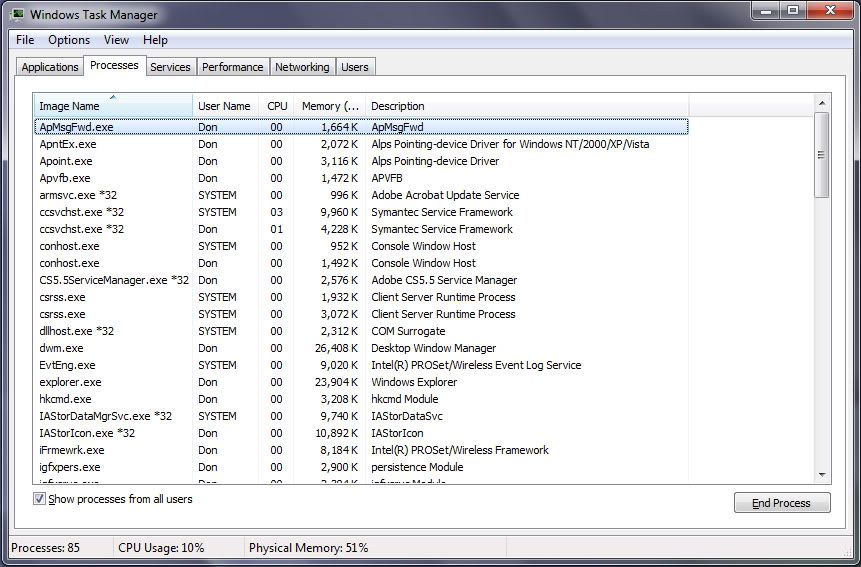Click the Adobe Acrobat Update Service description
This screenshot has width=861, height=567.
(x=445, y=195)
